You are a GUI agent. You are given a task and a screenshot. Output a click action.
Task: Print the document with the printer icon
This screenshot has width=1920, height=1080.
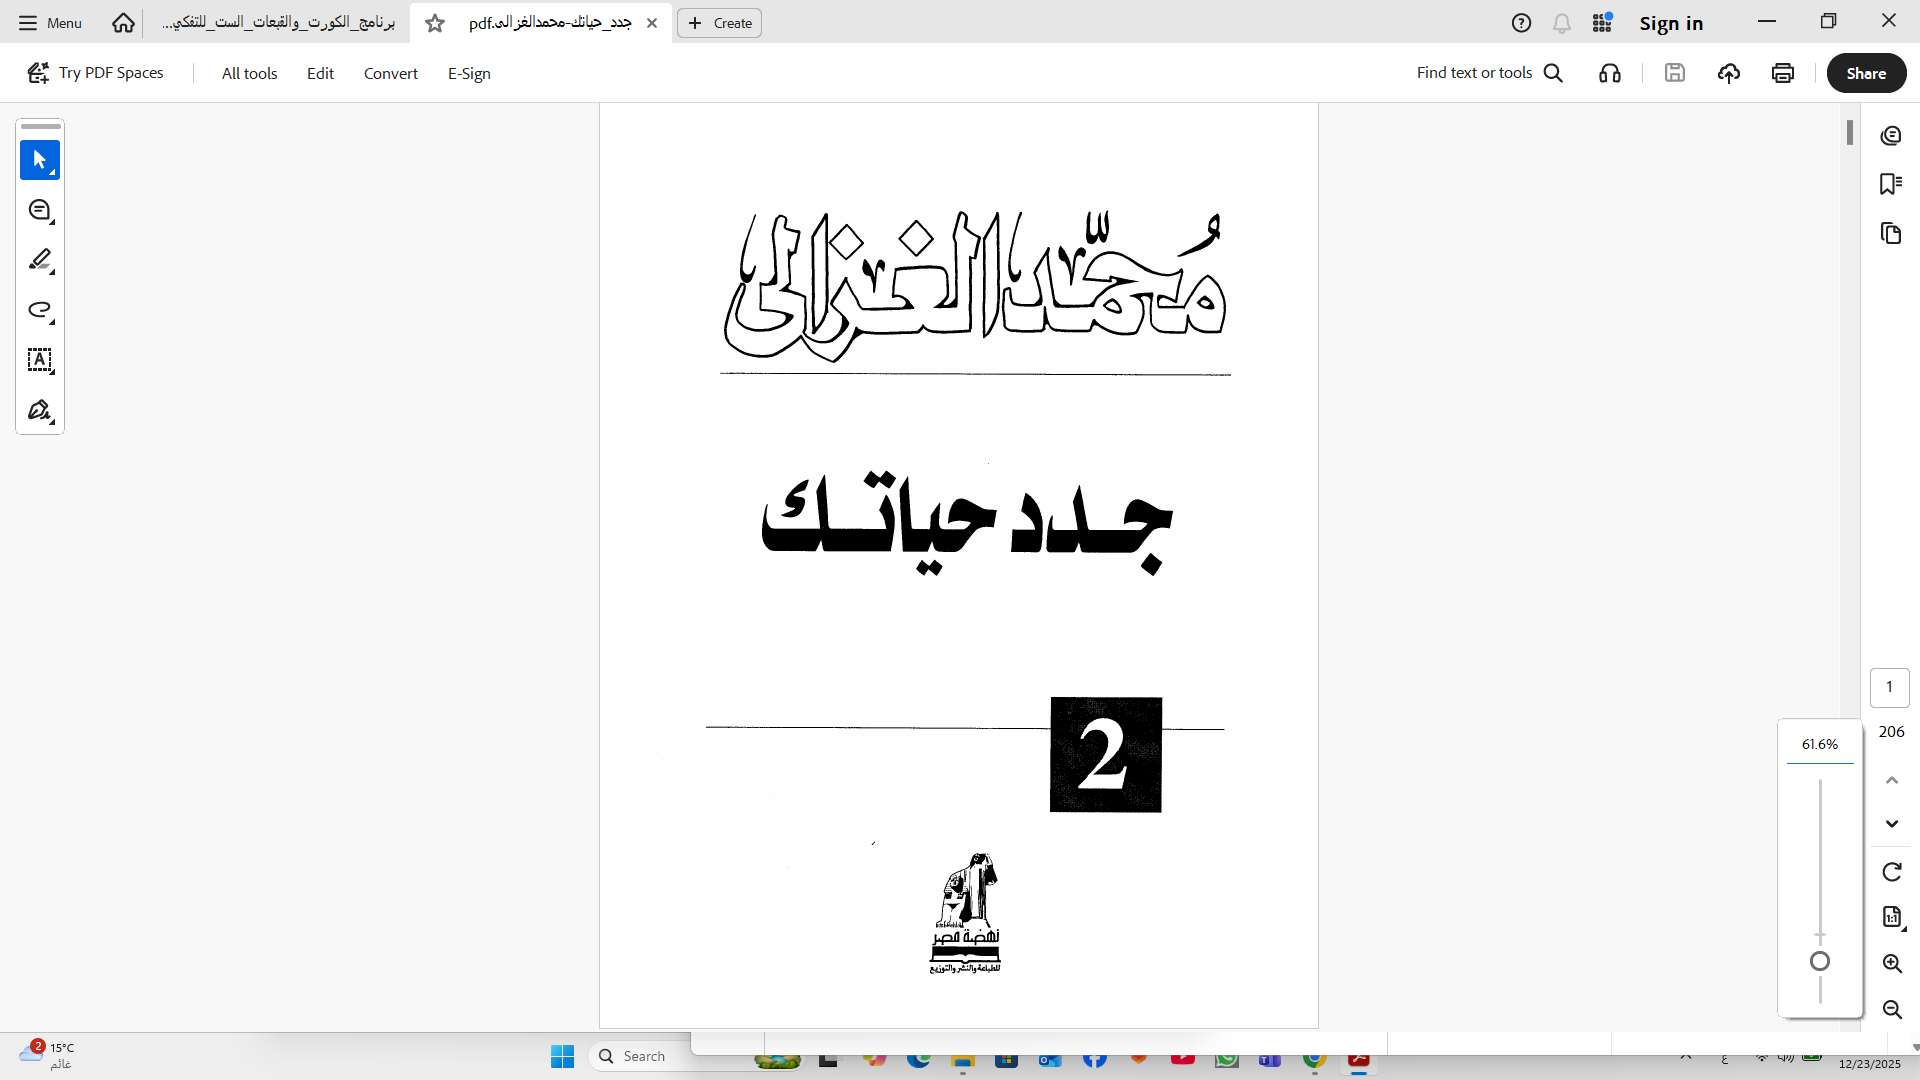[x=1782, y=73]
